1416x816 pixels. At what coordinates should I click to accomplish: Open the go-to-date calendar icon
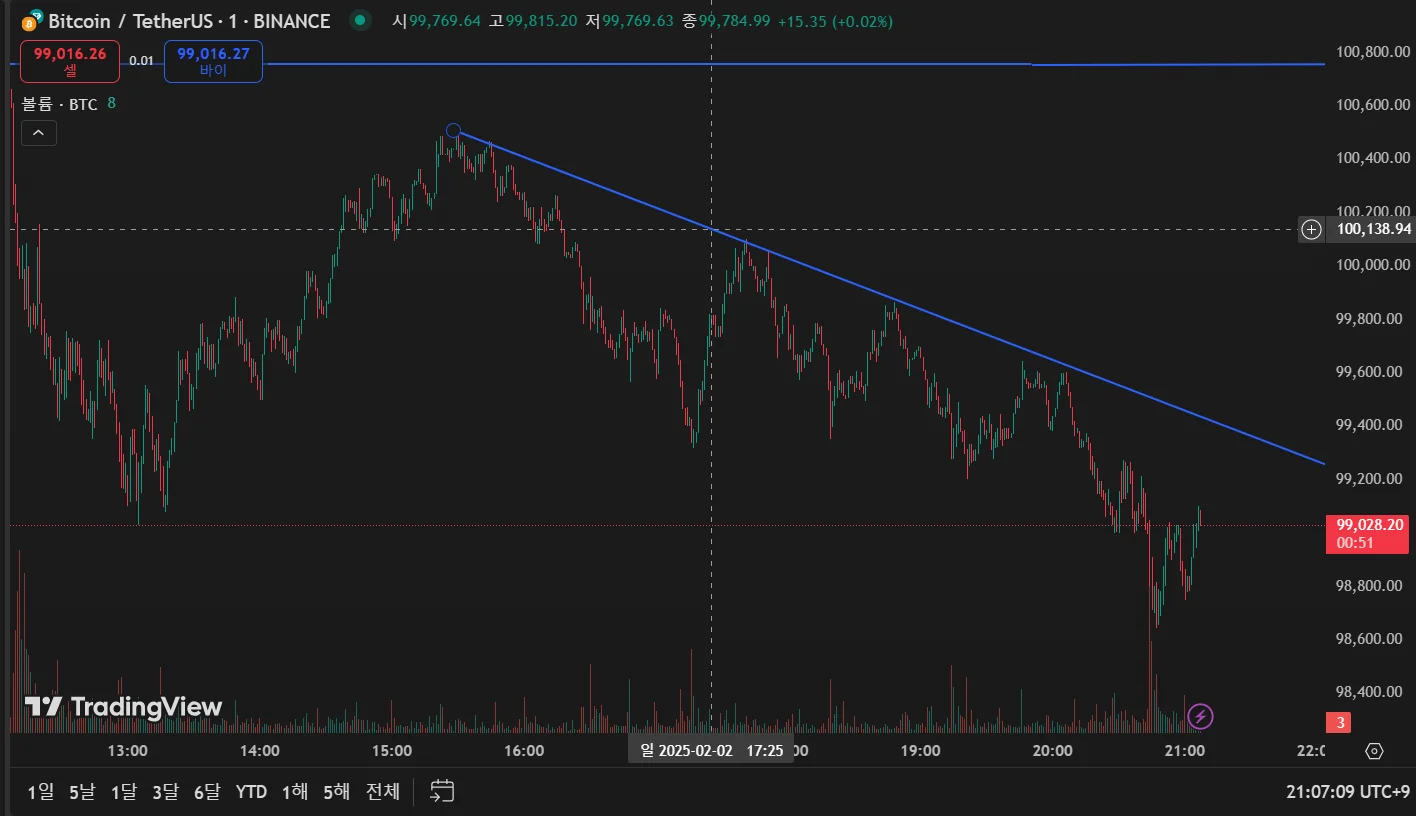point(442,791)
